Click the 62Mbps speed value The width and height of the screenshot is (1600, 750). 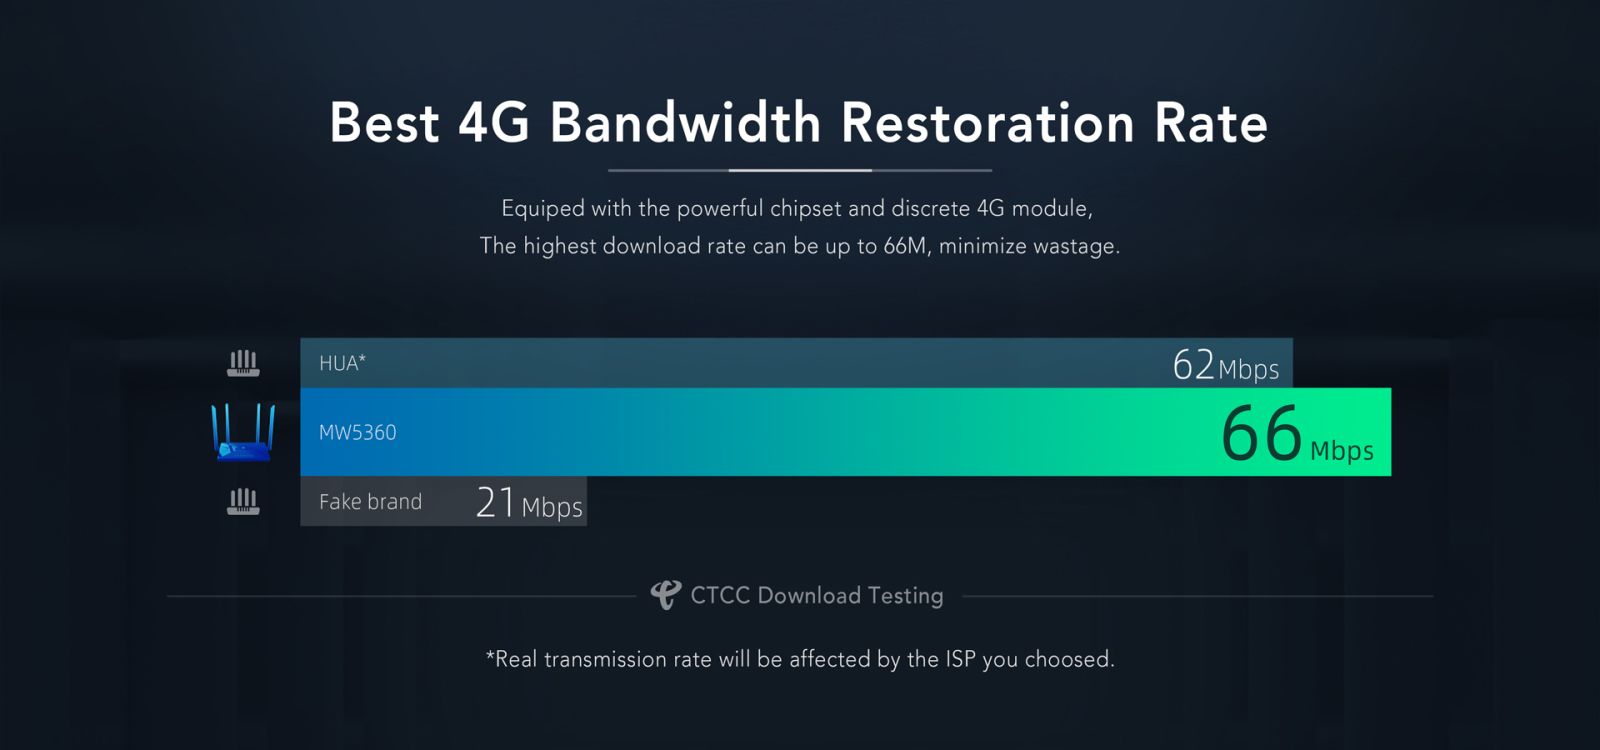coord(1225,366)
